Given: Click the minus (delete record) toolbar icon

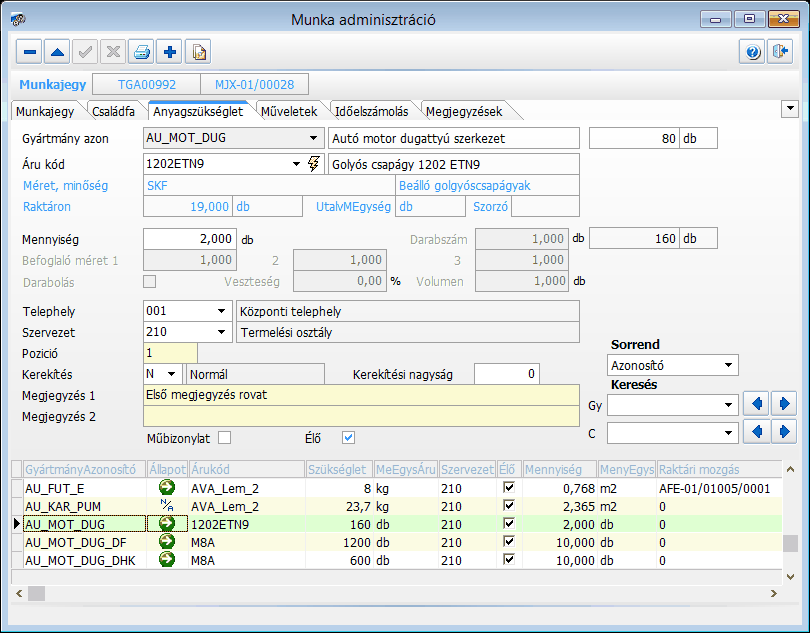Looking at the screenshot, I should [29, 52].
